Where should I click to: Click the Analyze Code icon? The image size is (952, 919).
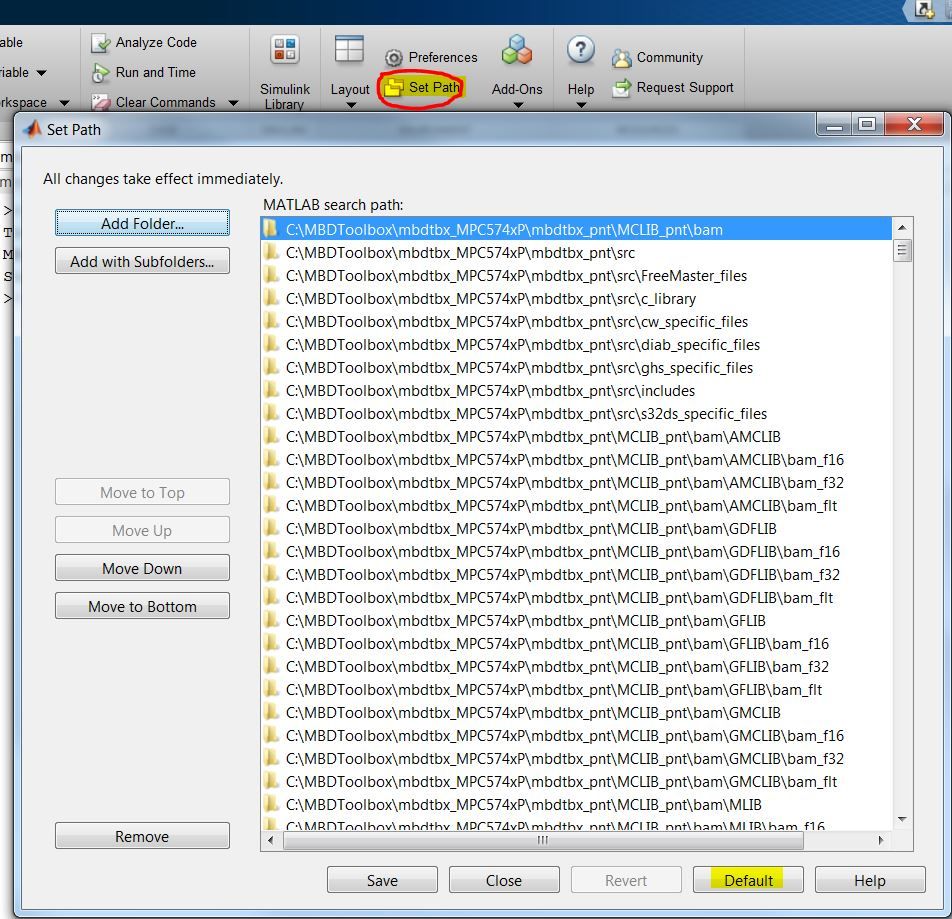click(x=101, y=42)
